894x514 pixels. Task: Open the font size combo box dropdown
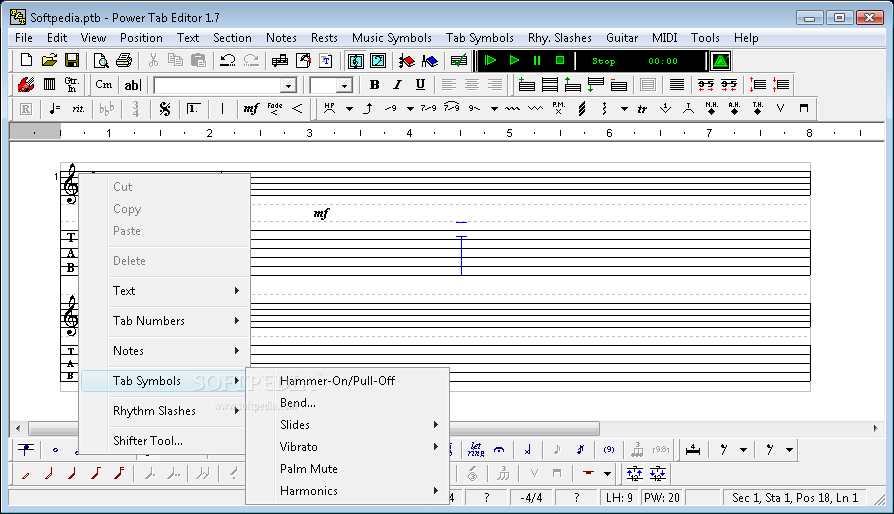click(344, 85)
